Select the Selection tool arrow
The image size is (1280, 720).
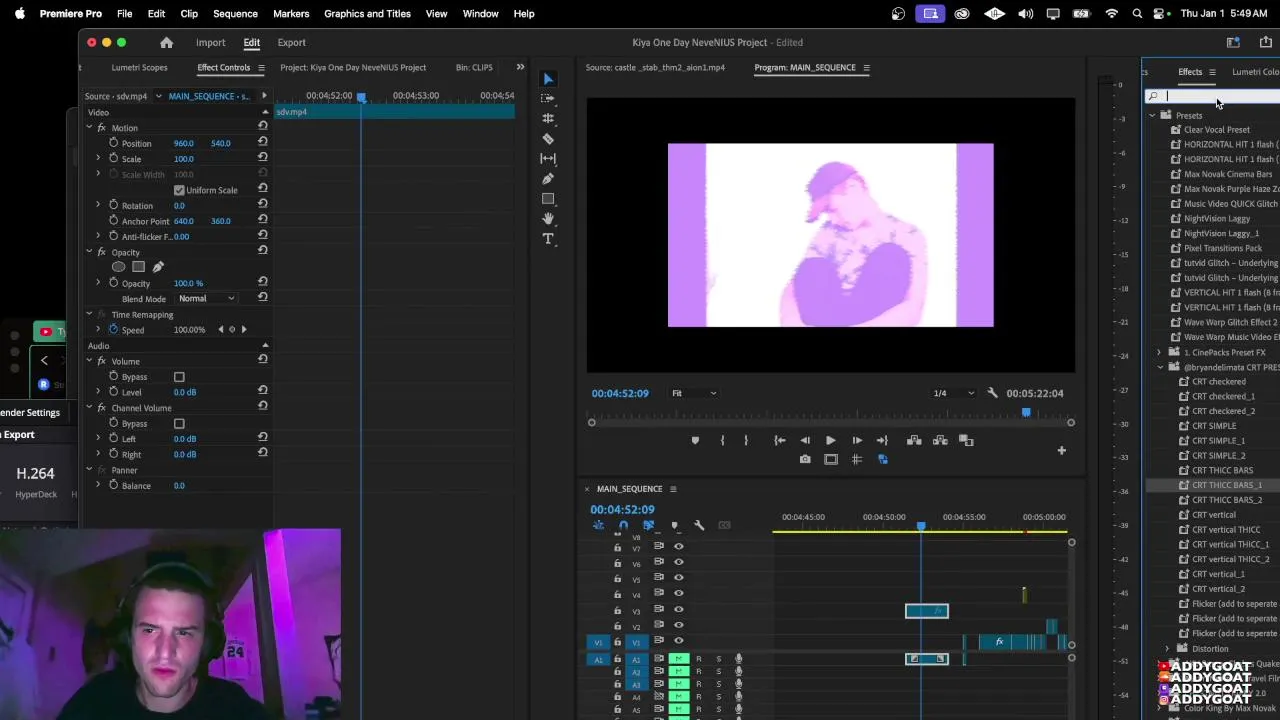[548, 79]
